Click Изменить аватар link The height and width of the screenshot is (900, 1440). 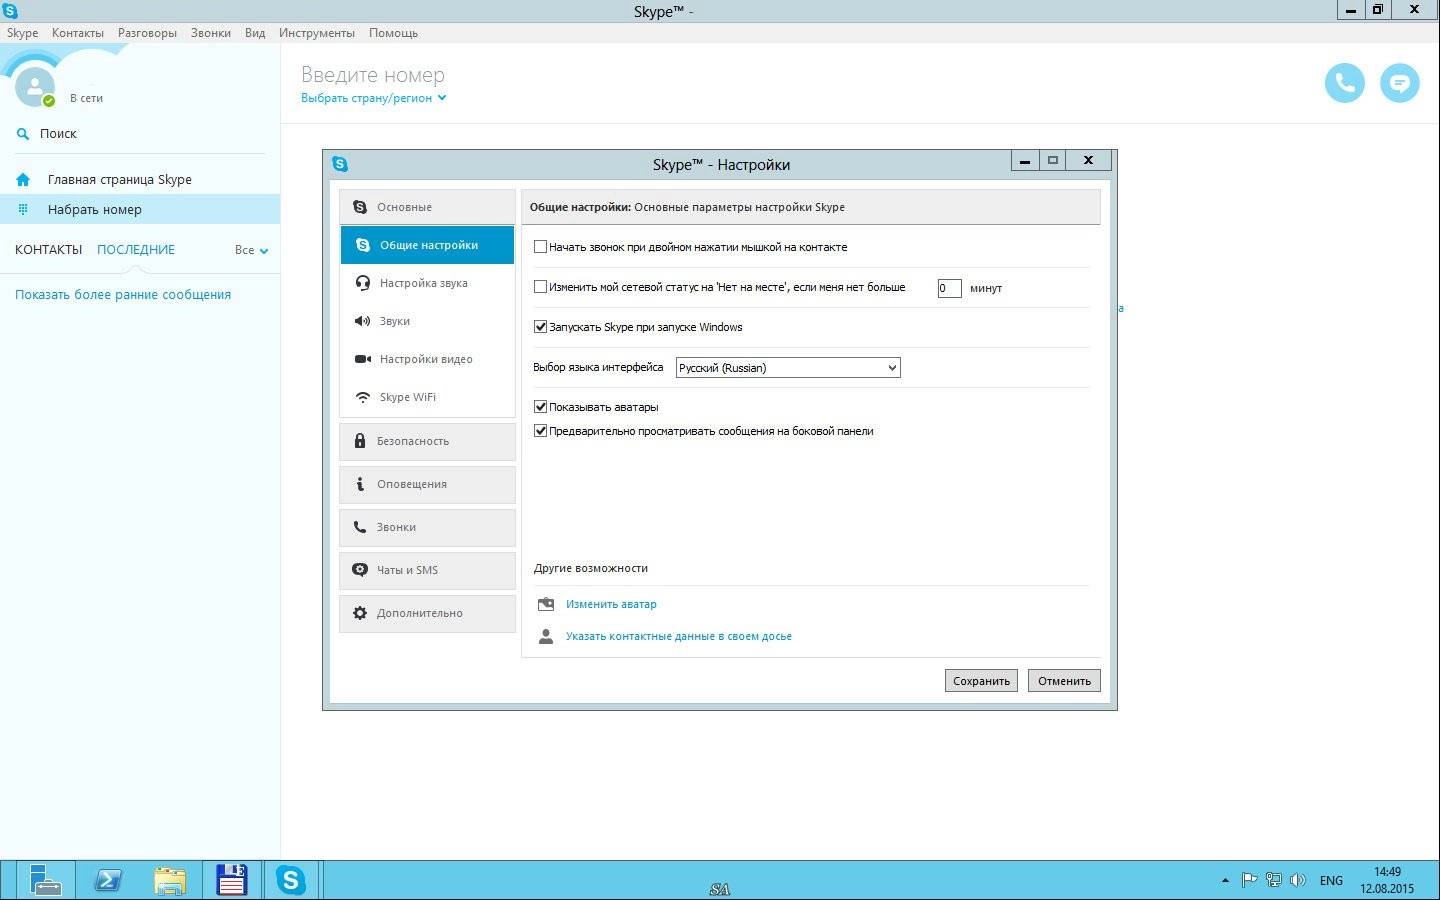coord(611,604)
